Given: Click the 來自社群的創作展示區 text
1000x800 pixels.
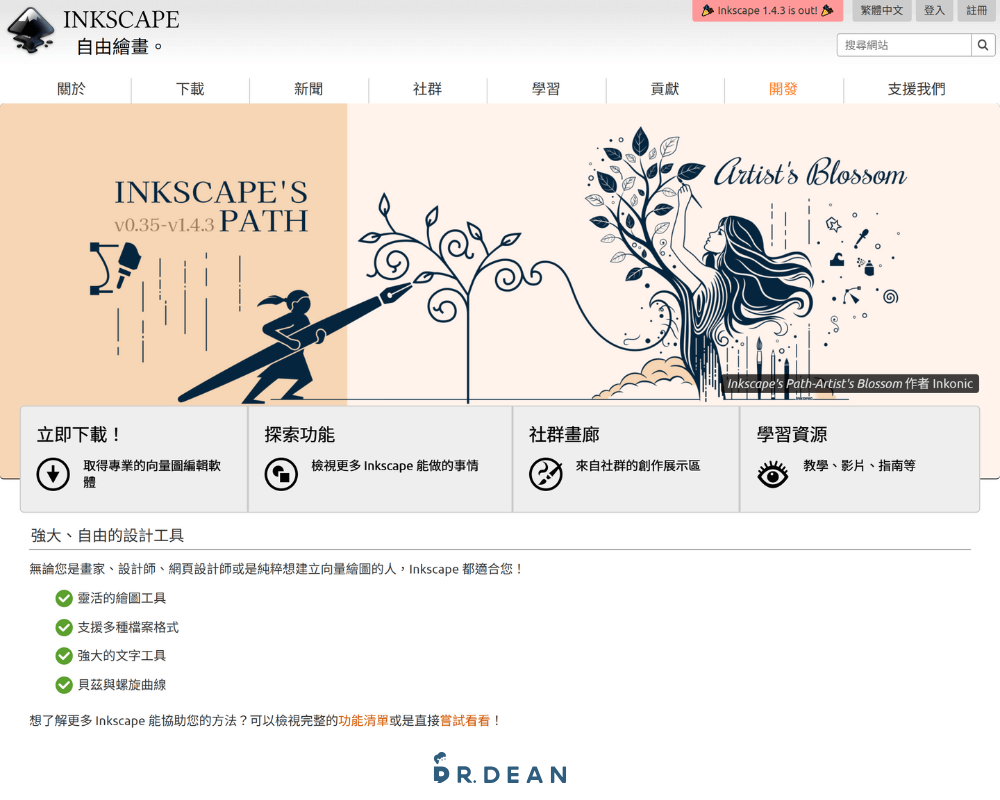Looking at the screenshot, I should 638,466.
